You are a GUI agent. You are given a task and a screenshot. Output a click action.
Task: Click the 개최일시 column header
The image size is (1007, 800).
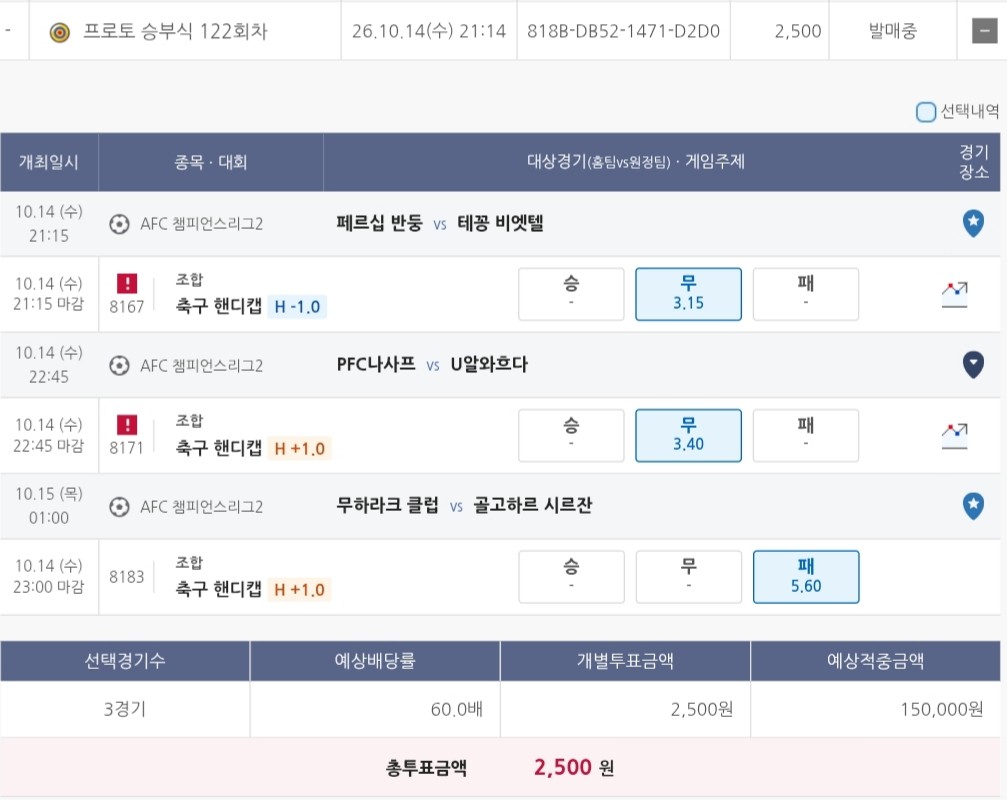tap(49, 162)
